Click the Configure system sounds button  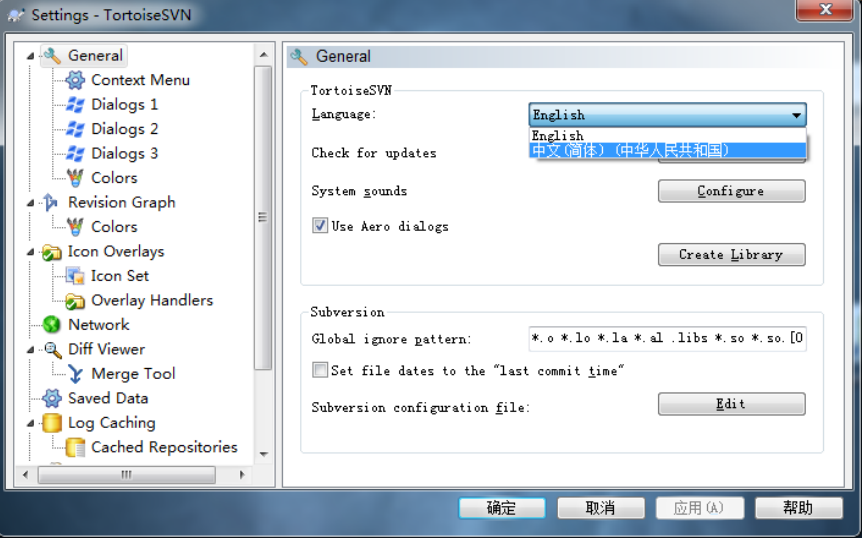[x=731, y=191]
